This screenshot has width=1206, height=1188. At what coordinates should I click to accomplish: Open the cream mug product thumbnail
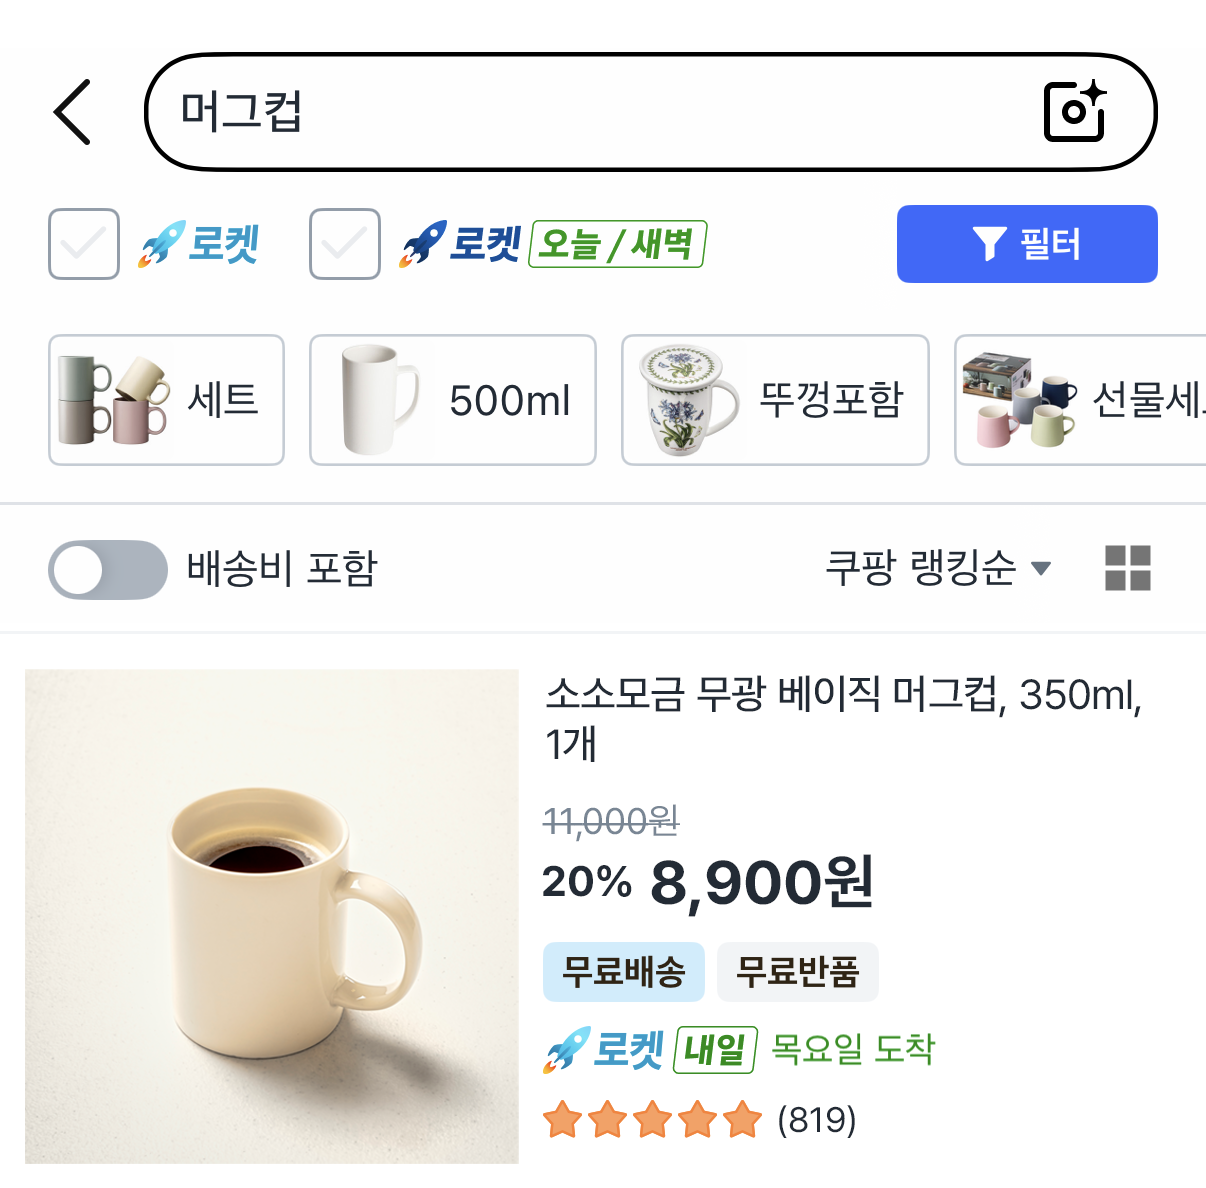[272, 916]
